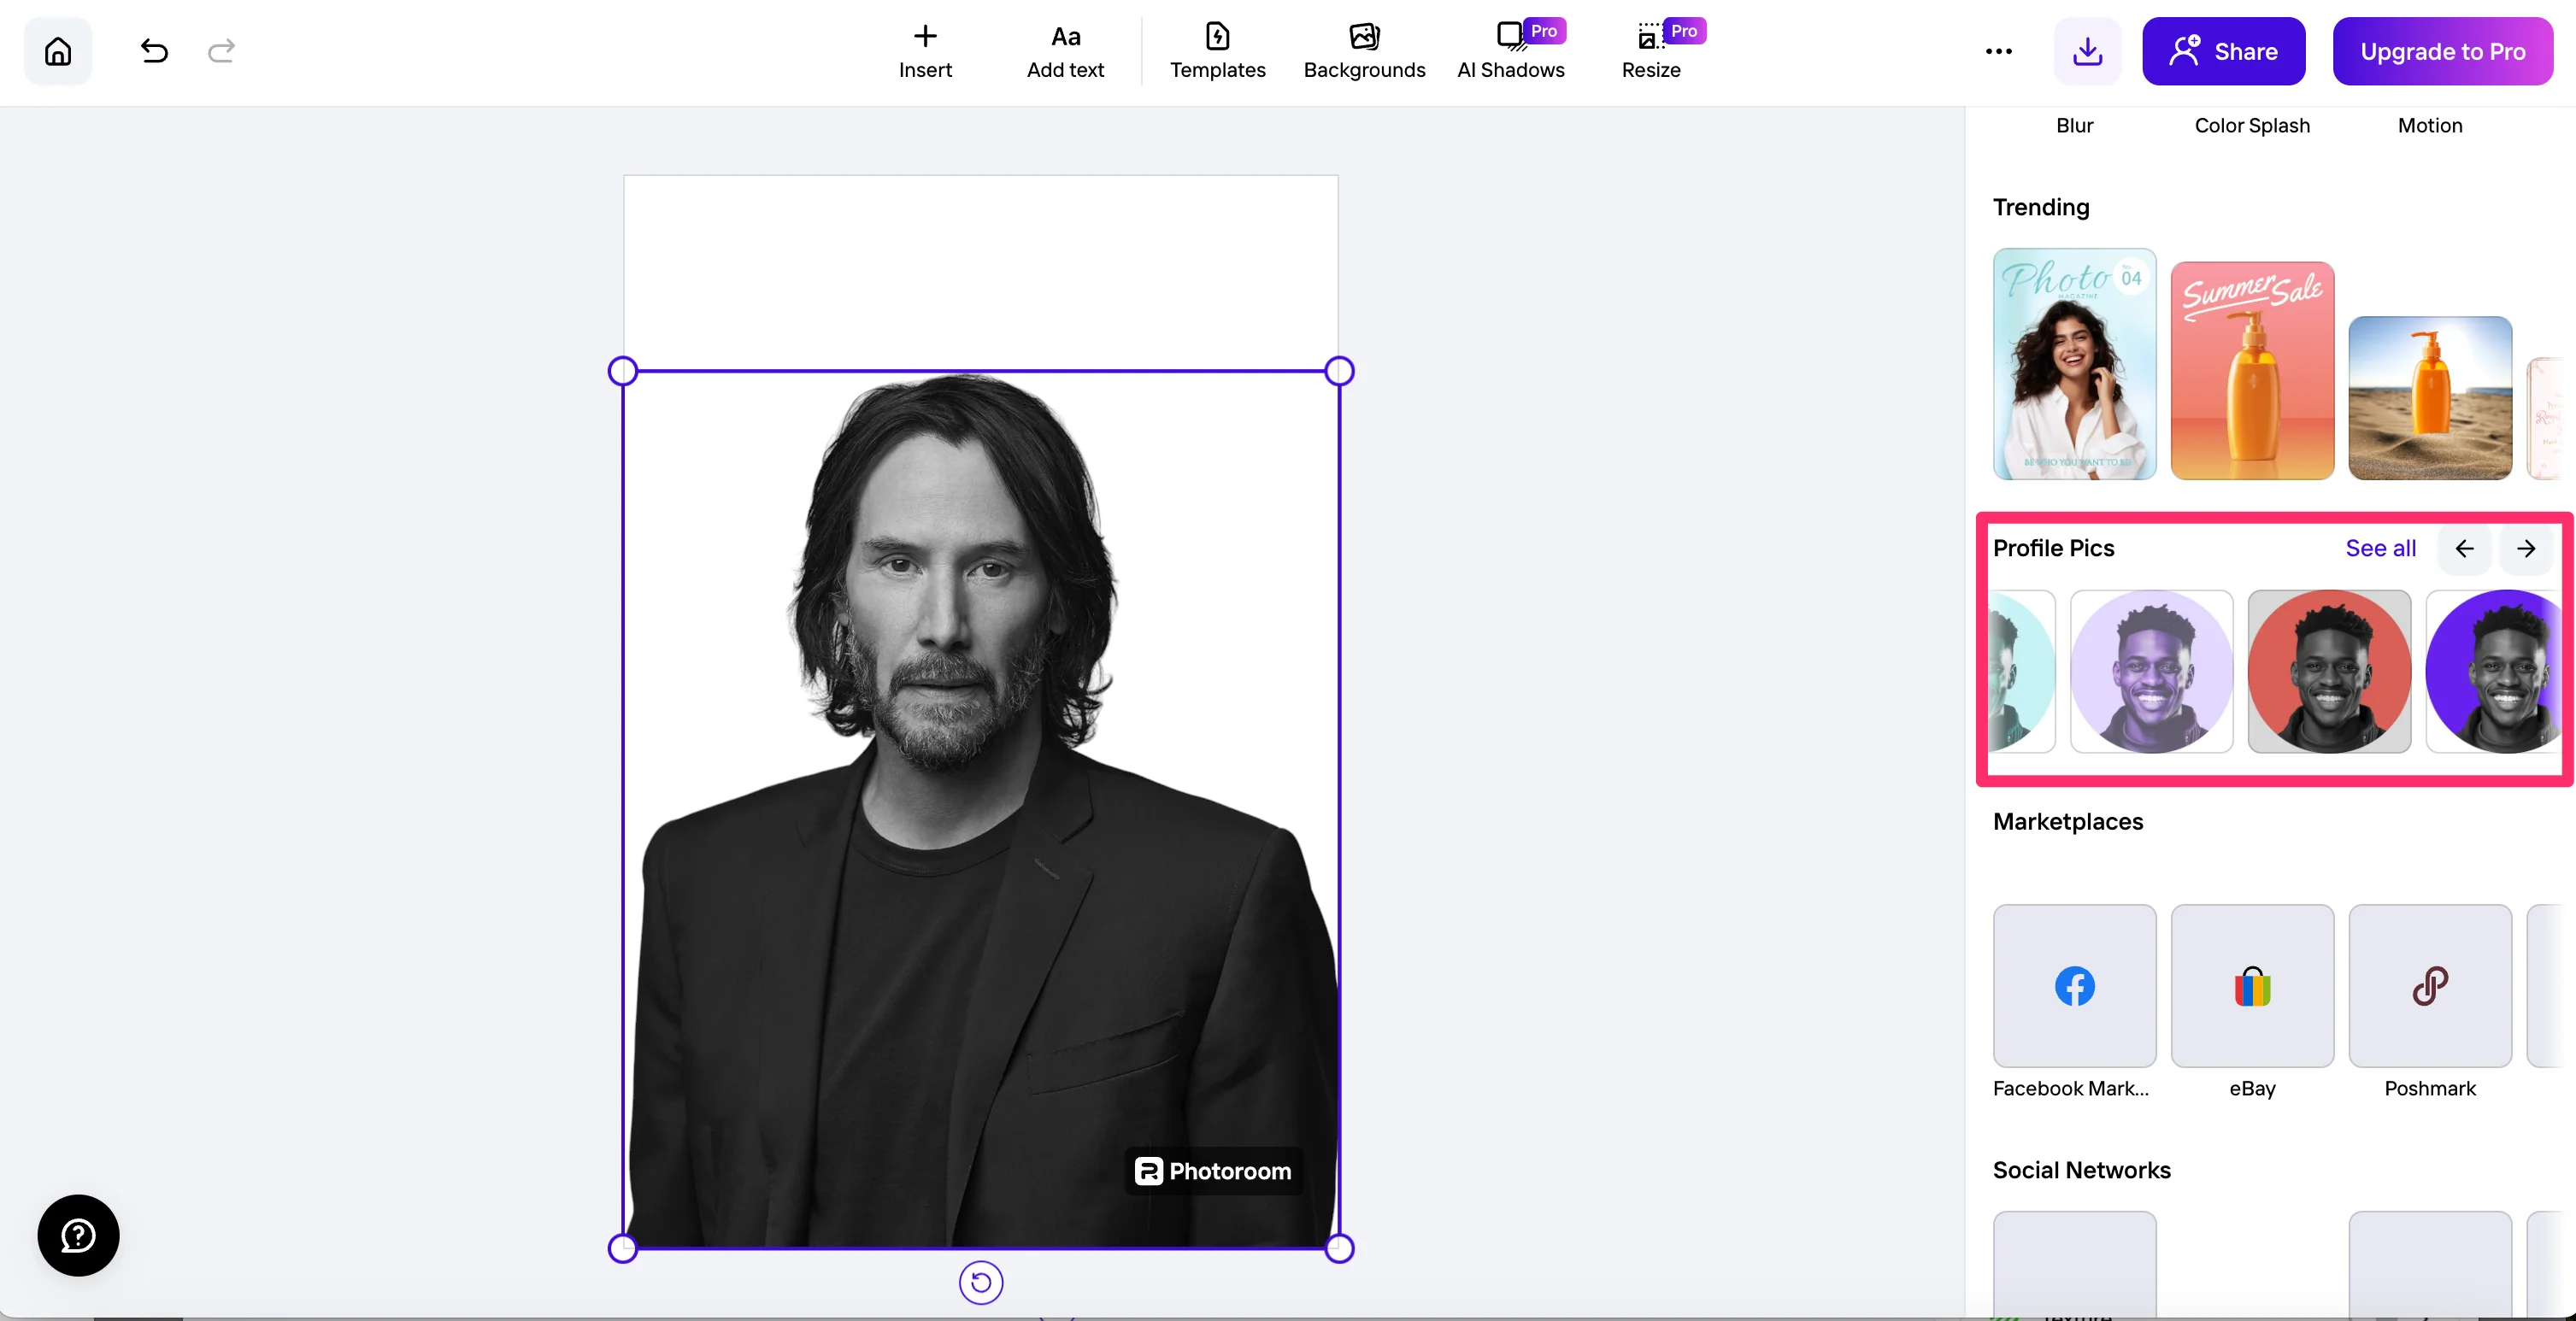Click the rotate handle below the image
This screenshot has width=2576, height=1321.
click(x=981, y=1283)
